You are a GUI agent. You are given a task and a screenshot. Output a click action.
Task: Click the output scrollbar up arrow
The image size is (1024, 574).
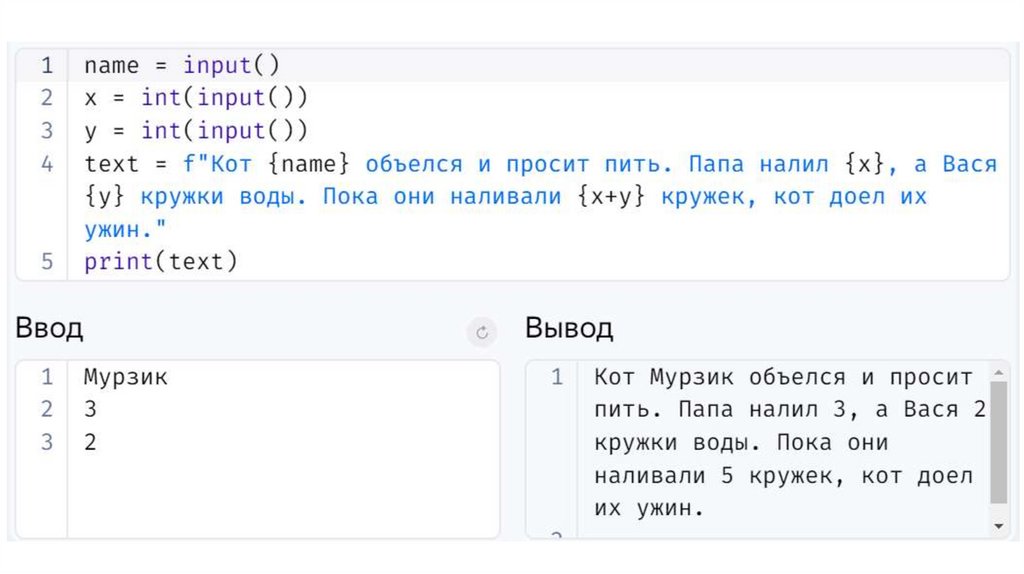point(998,373)
